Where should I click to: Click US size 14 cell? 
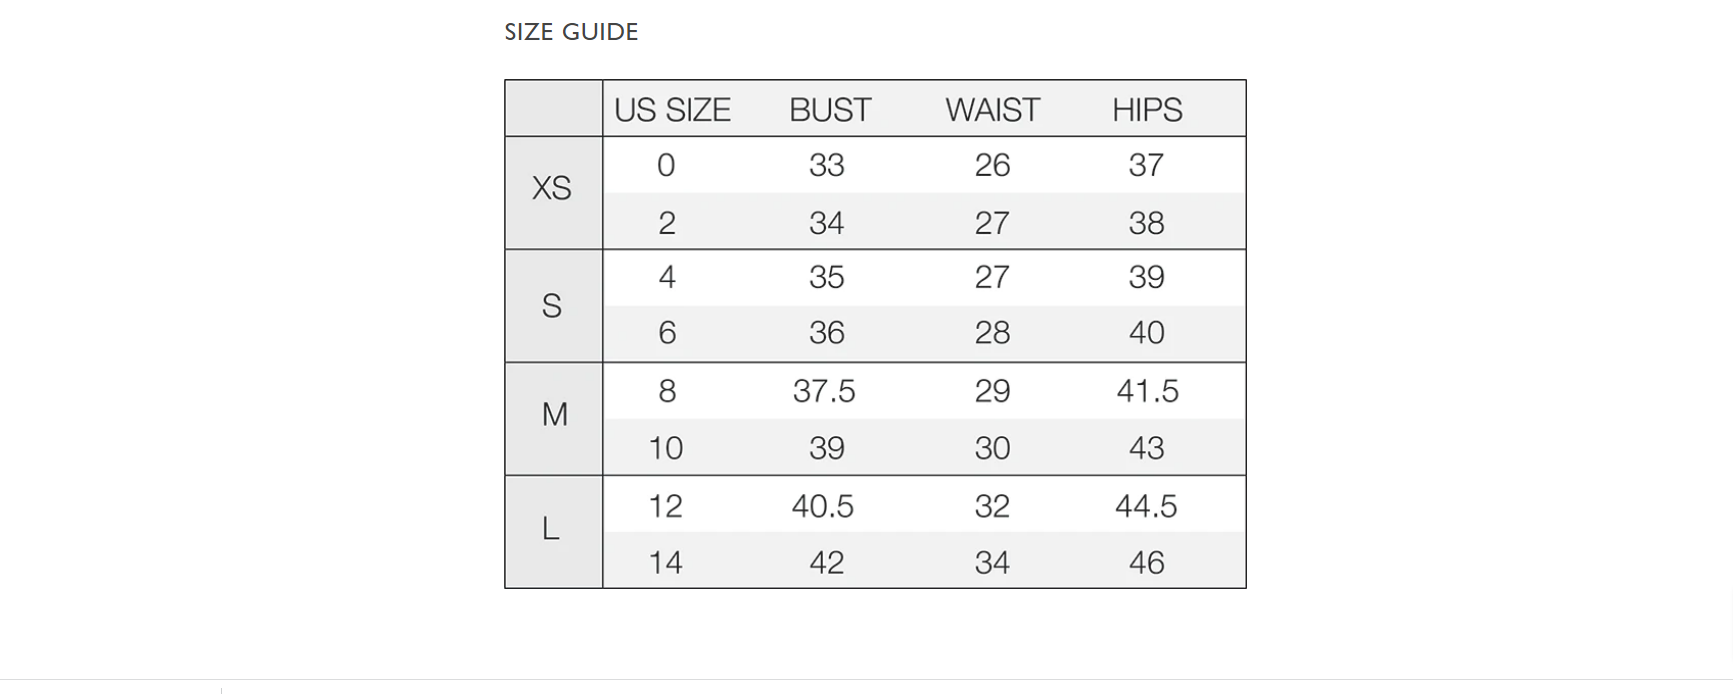pos(665,563)
